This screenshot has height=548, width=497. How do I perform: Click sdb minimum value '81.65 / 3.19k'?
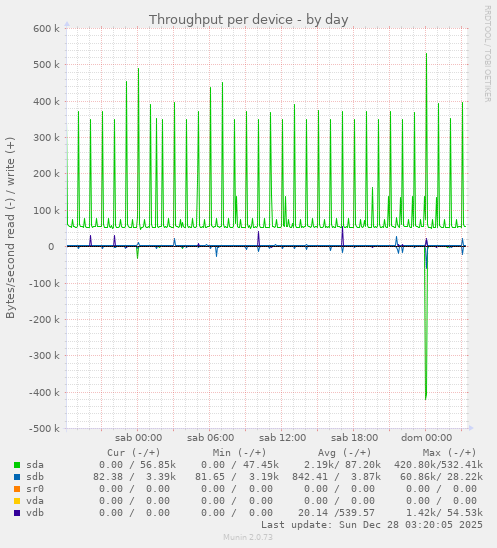(237, 477)
